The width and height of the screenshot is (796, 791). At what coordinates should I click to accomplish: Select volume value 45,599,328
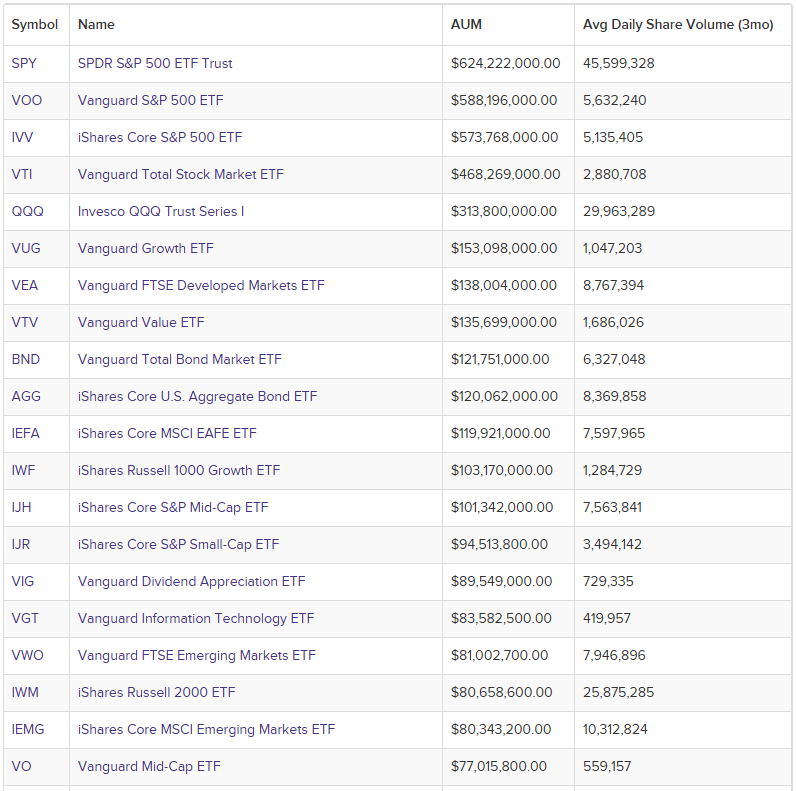pyautogui.click(x=619, y=63)
